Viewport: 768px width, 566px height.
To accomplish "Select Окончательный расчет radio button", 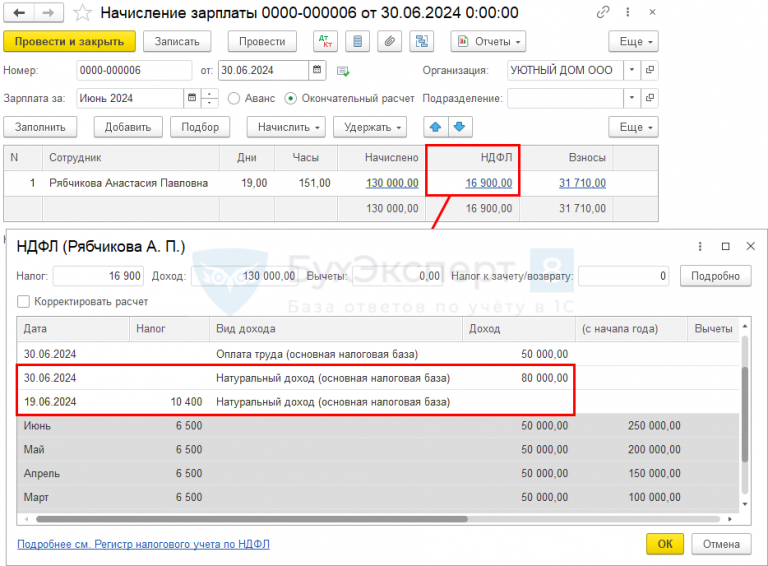I will (290, 98).
